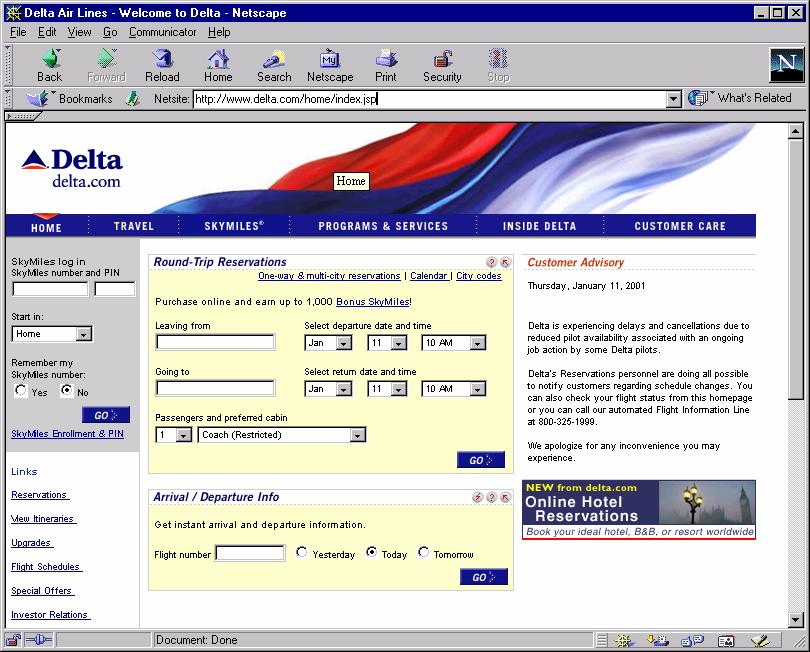The width and height of the screenshot is (810, 652).
Task: Open the CUSTOMER CARE navigation tab
Action: pos(680,226)
